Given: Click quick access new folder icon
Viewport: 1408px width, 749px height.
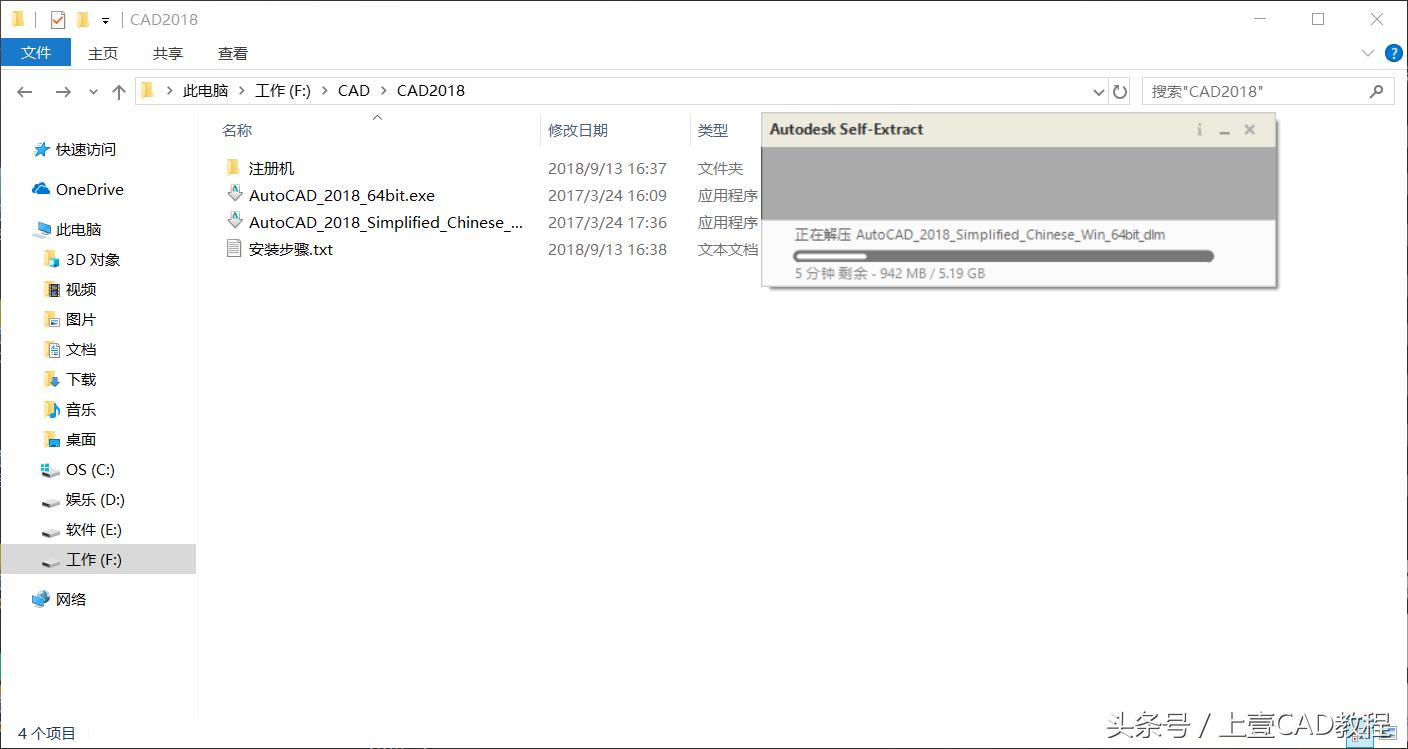Looking at the screenshot, I should (82, 19).
